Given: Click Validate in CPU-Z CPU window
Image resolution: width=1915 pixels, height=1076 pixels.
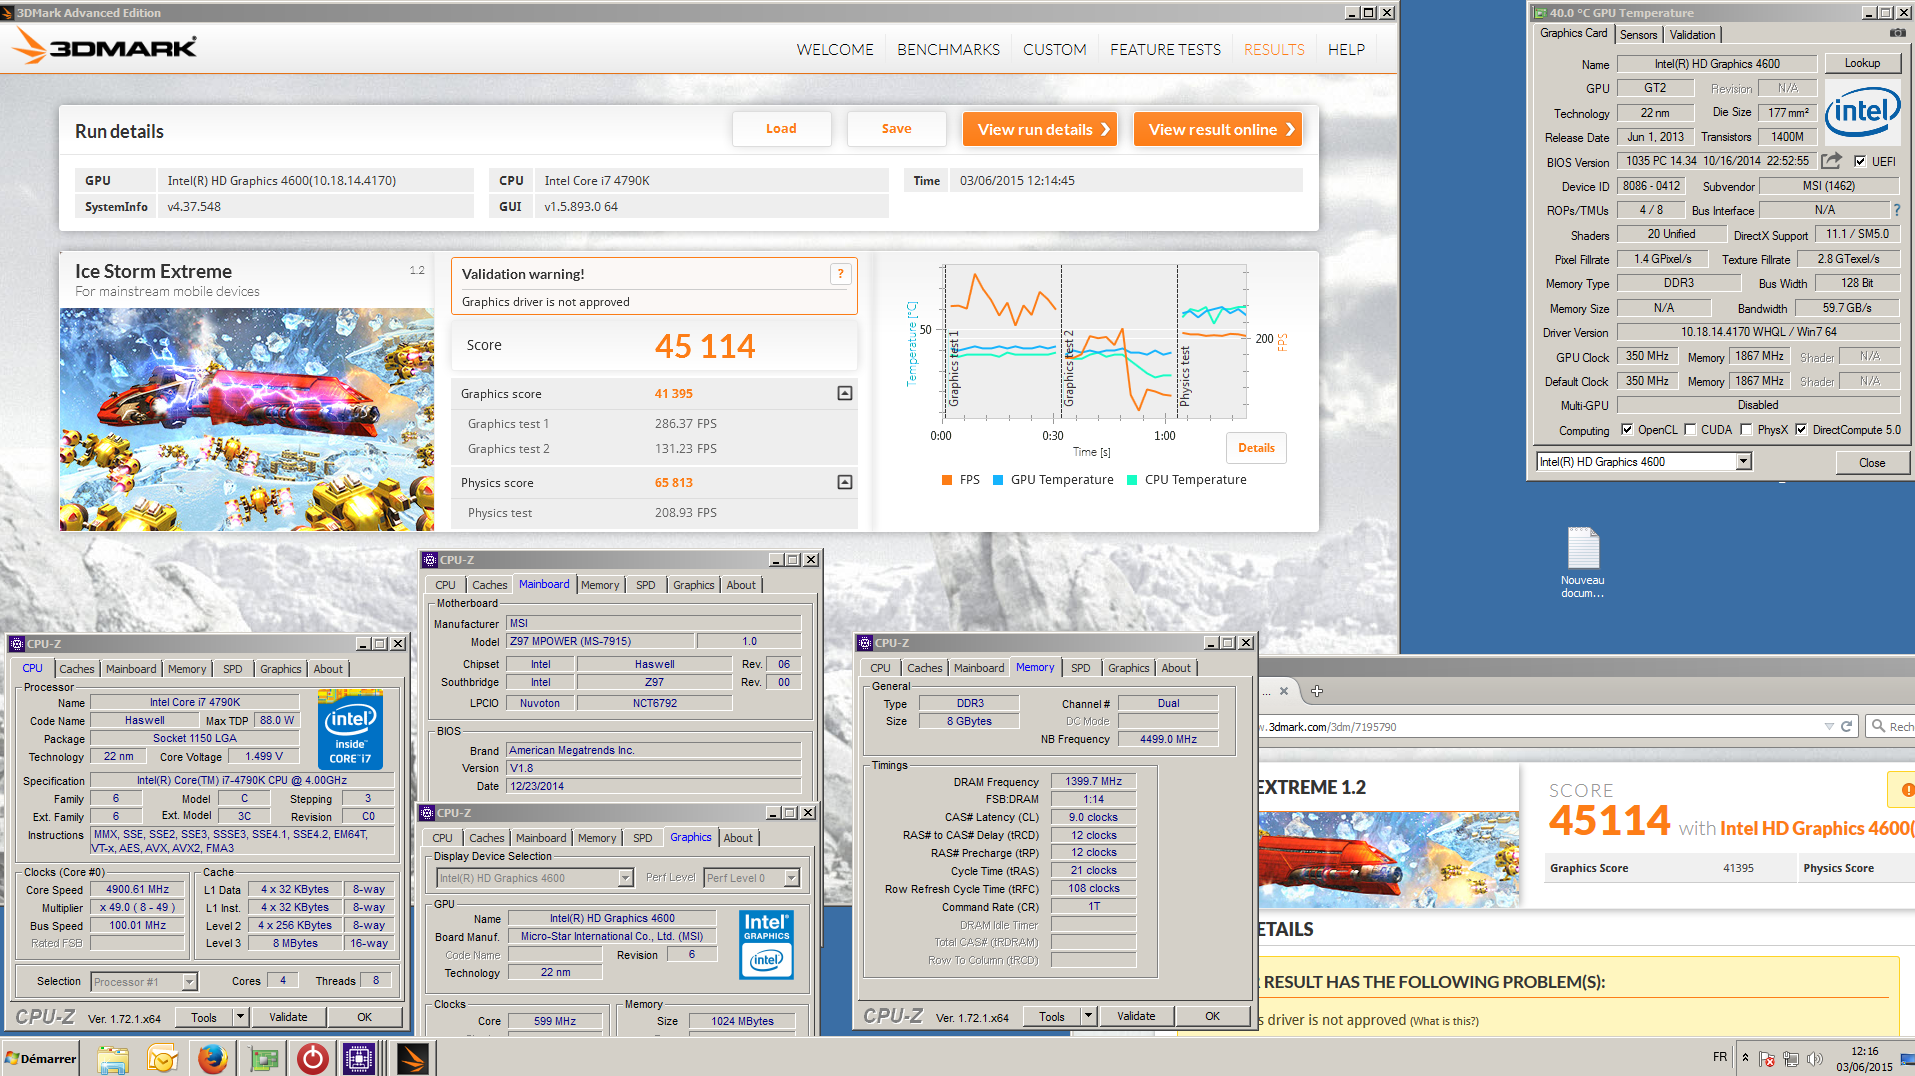Looking at the screenshot, I should coord(288,1017).
